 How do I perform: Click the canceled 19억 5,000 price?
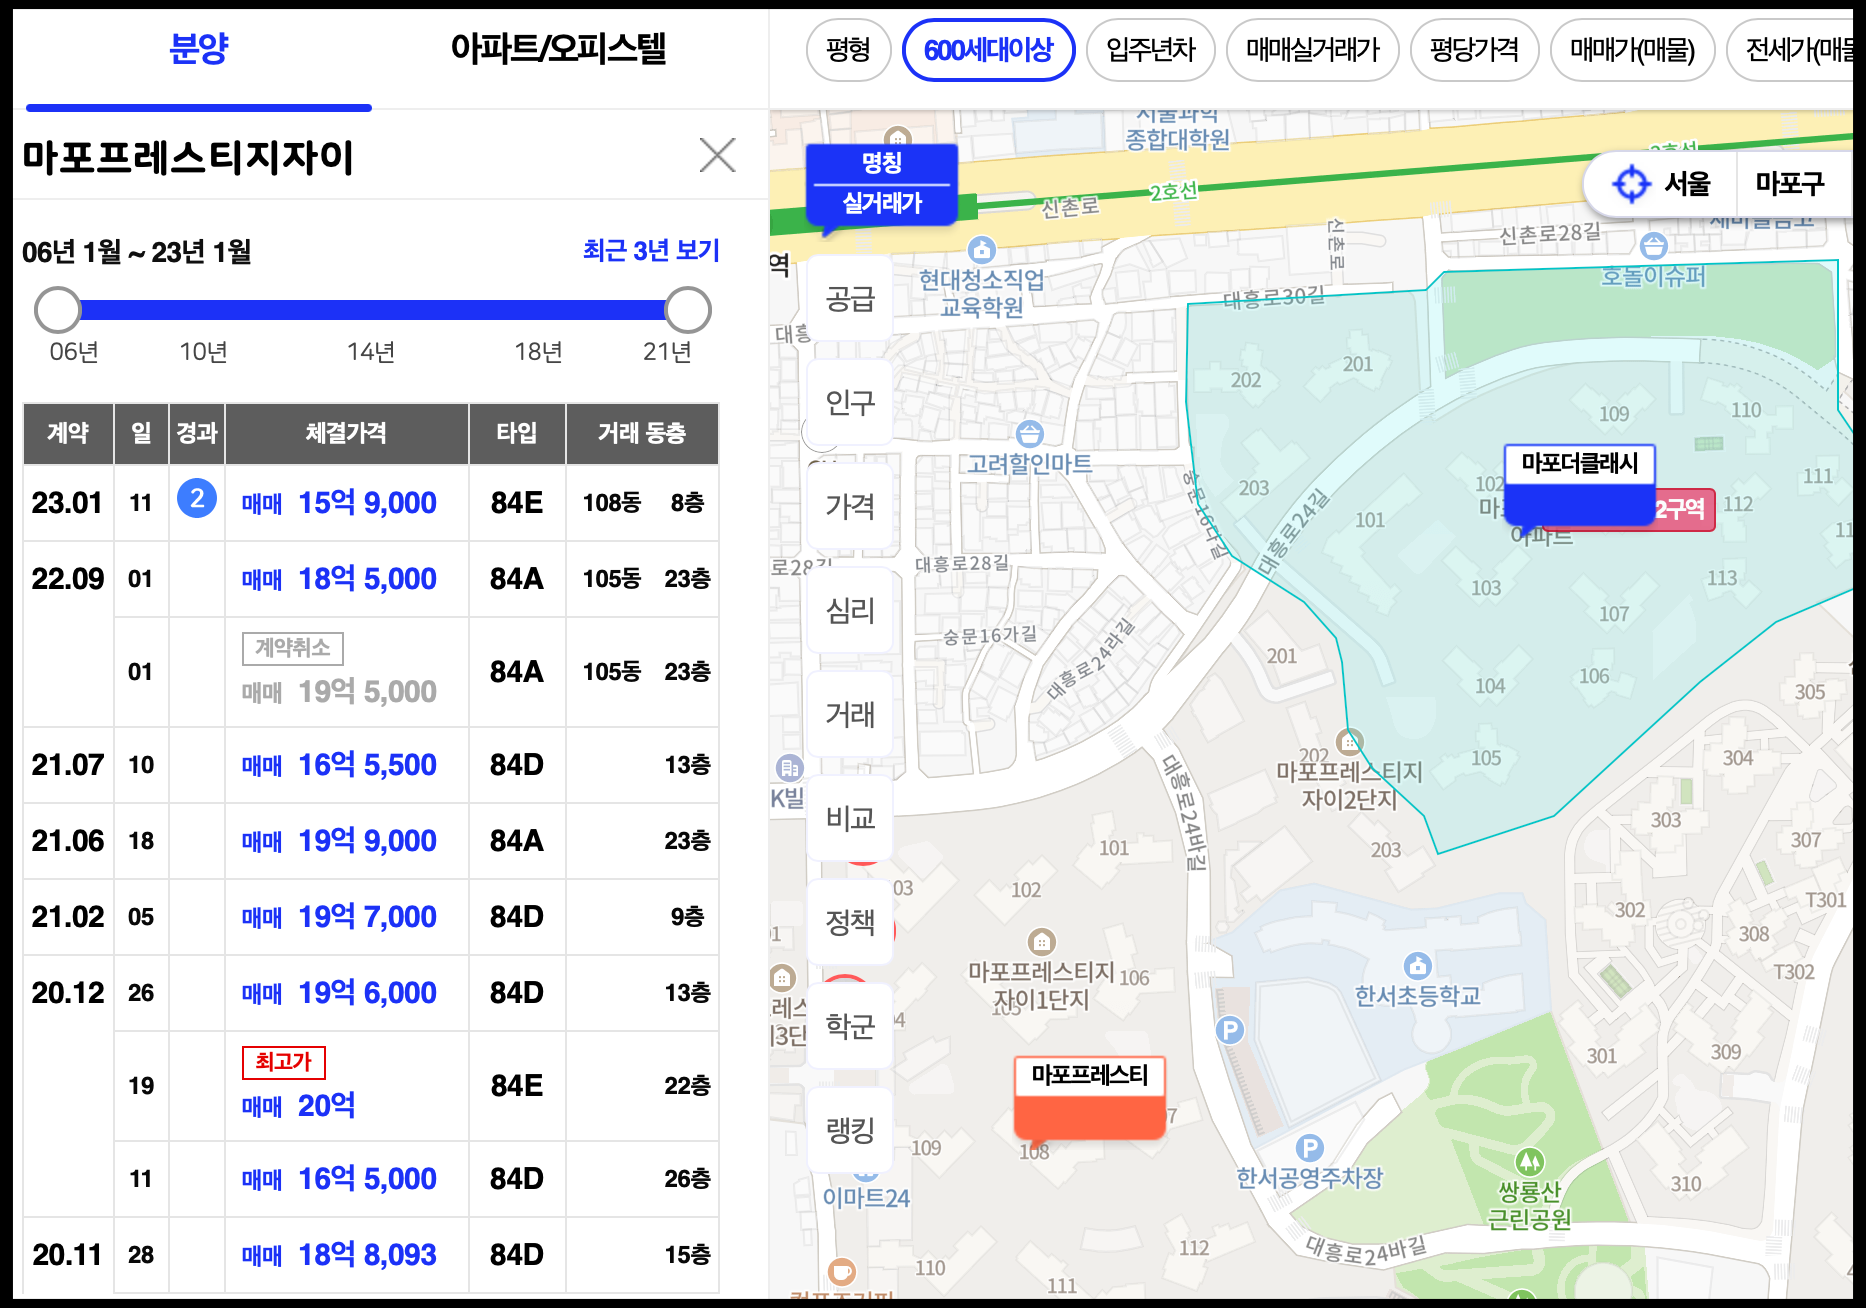pos(339,692)
